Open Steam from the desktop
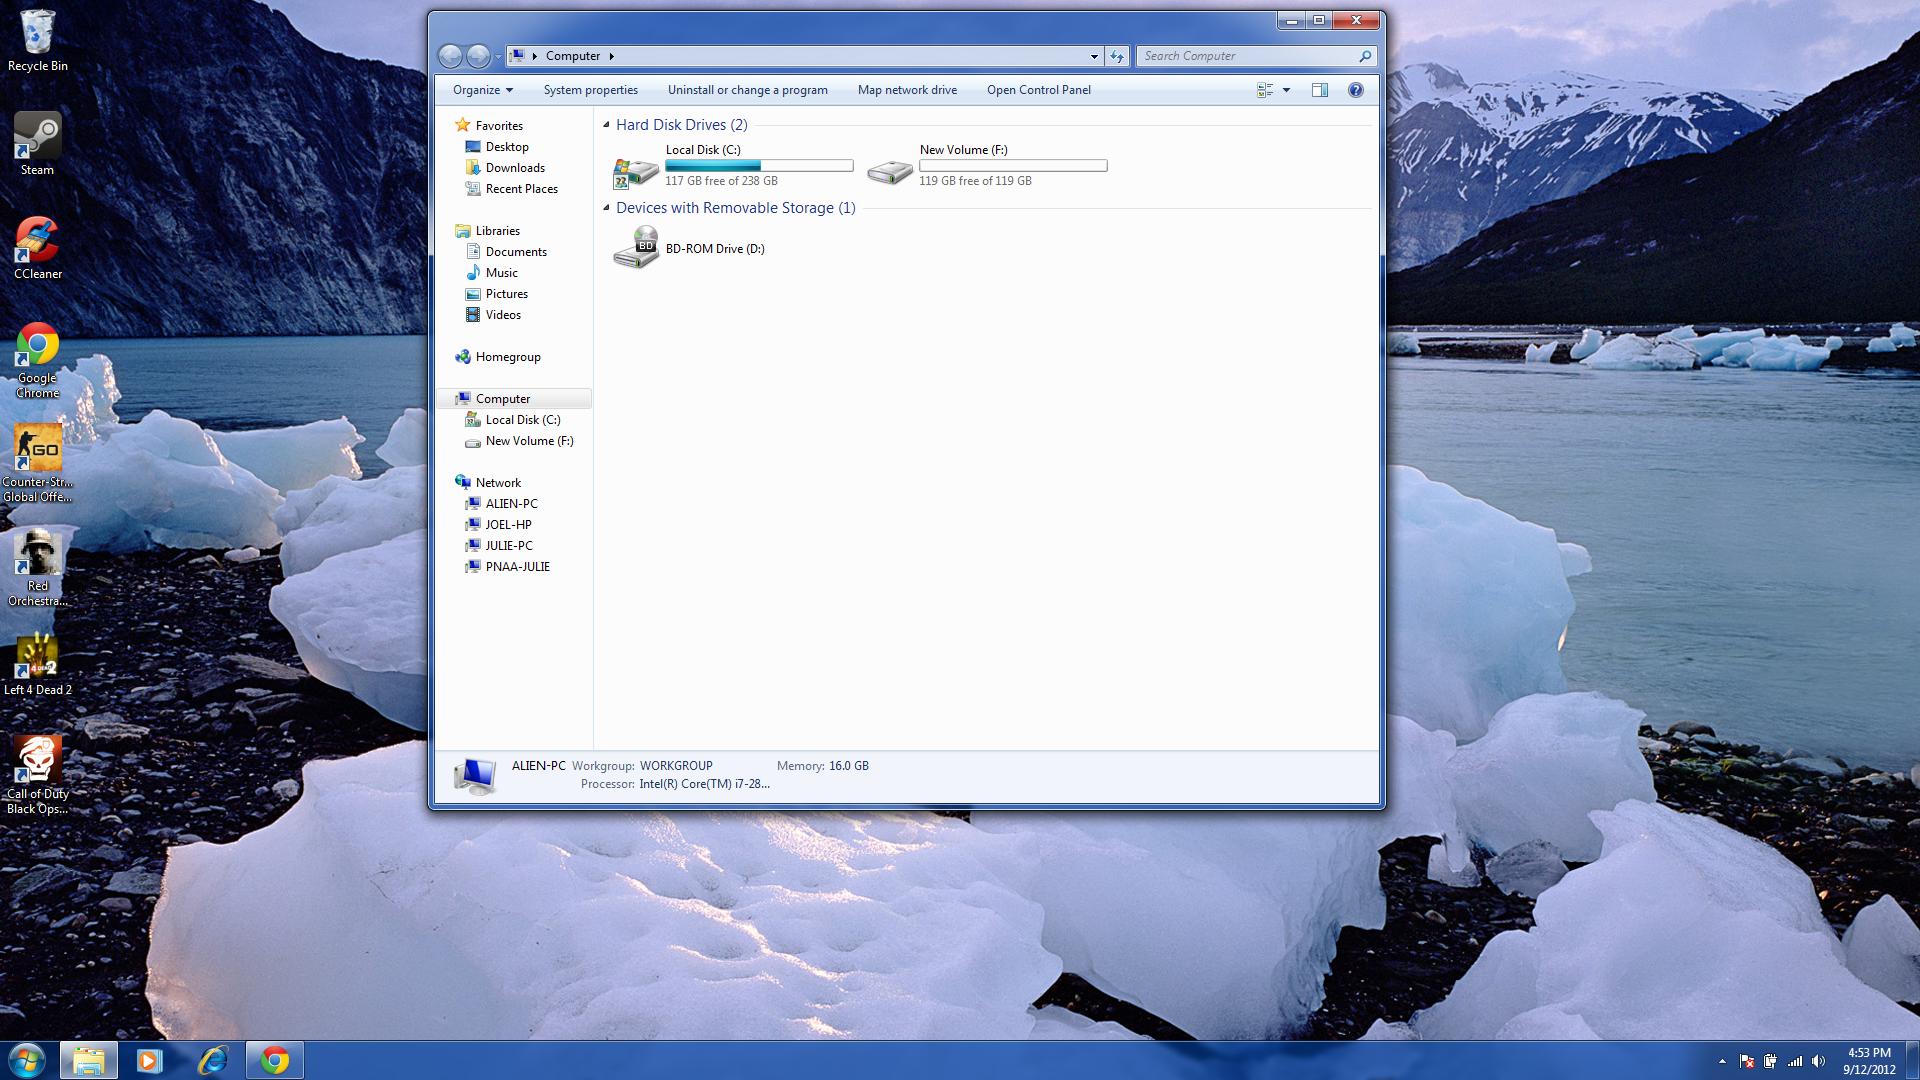 pyautogui.click(x=37, y=137)
